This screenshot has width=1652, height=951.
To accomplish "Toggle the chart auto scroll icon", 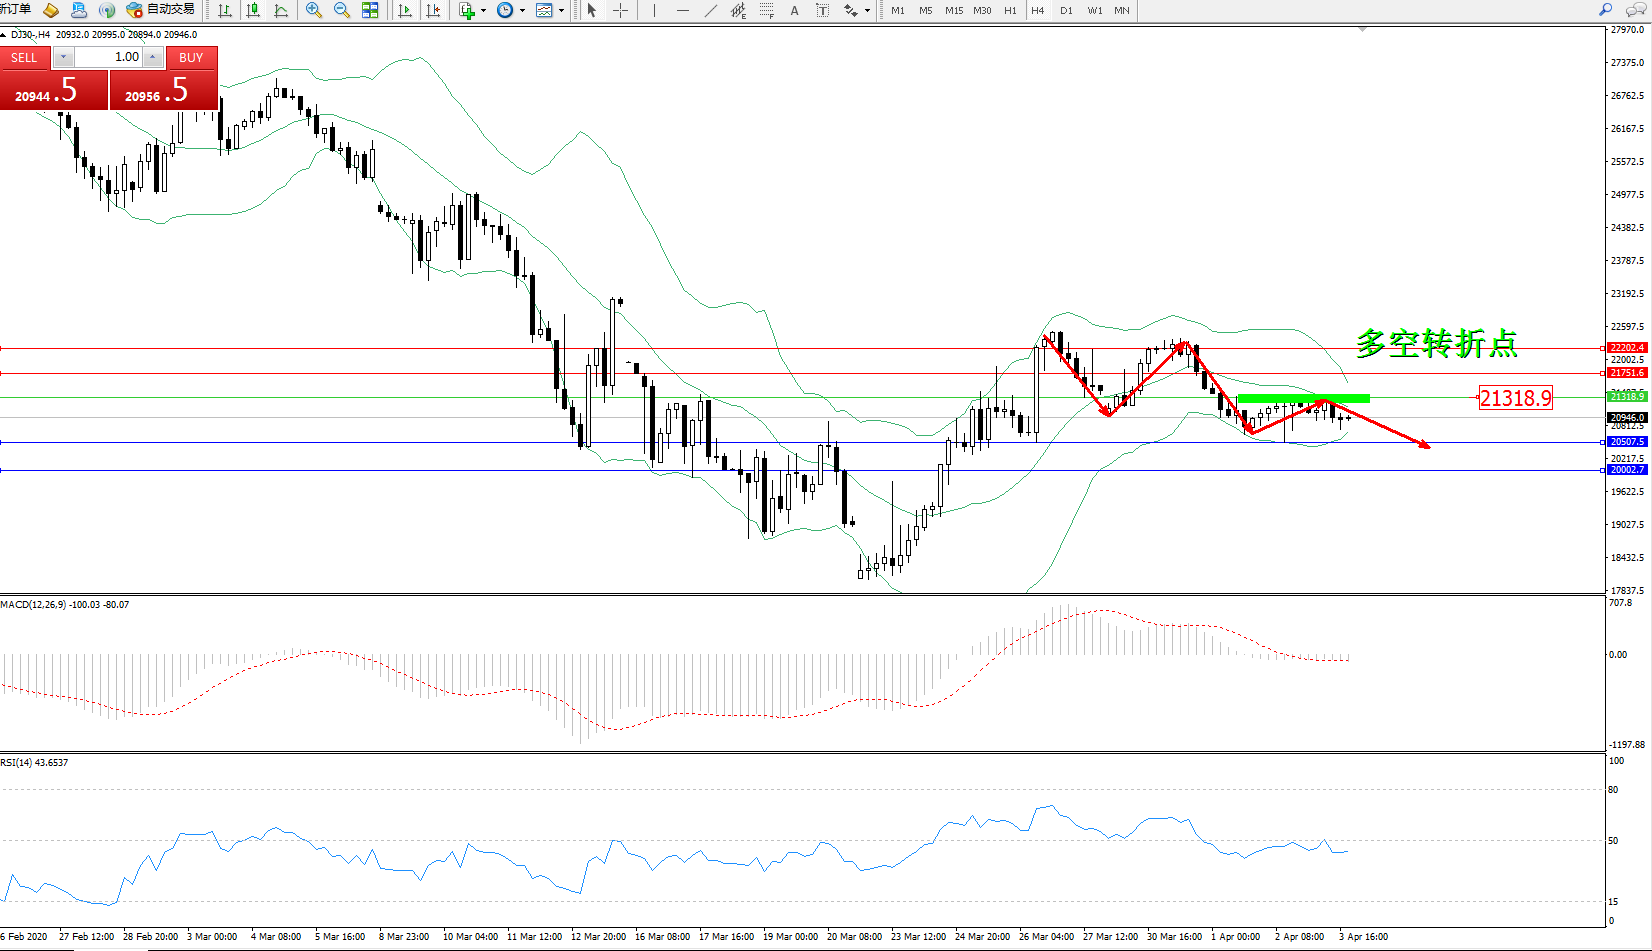I will point(405,10).
